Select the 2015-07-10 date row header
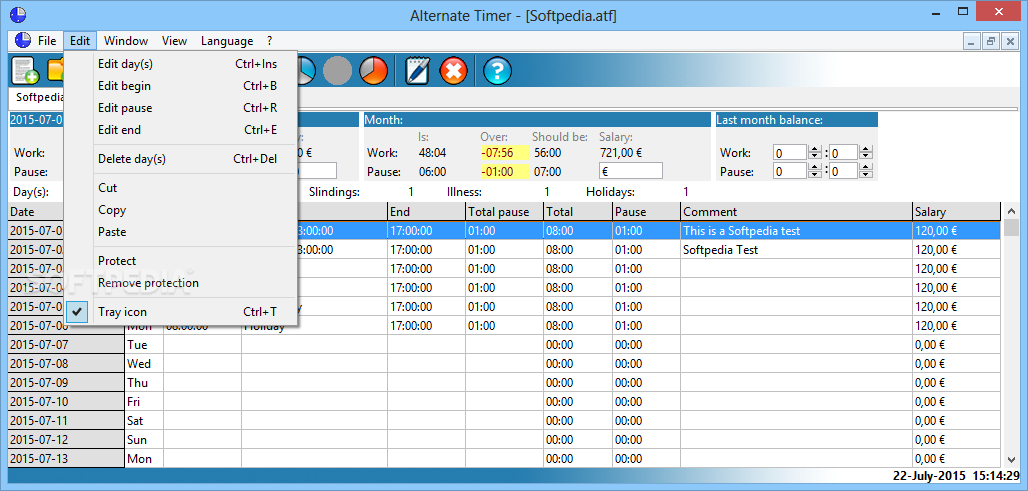 pyautogui.click(x=66, y=402)
